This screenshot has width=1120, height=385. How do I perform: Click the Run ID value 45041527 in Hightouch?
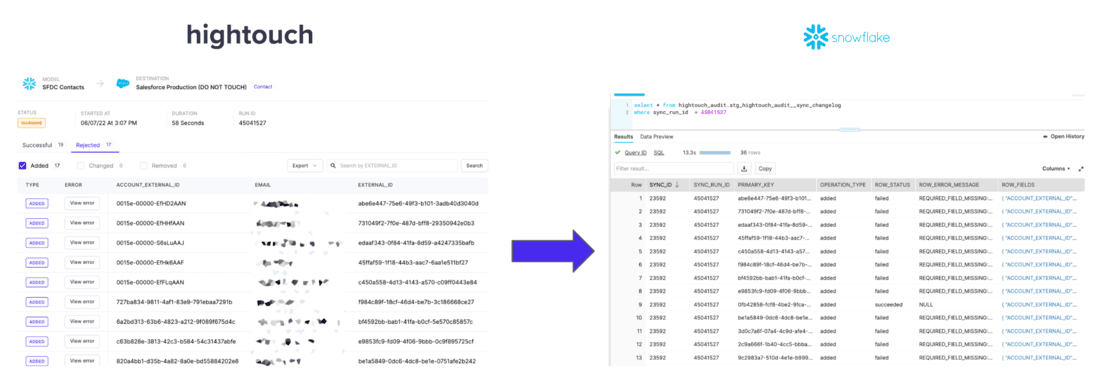tap(251, 123)
